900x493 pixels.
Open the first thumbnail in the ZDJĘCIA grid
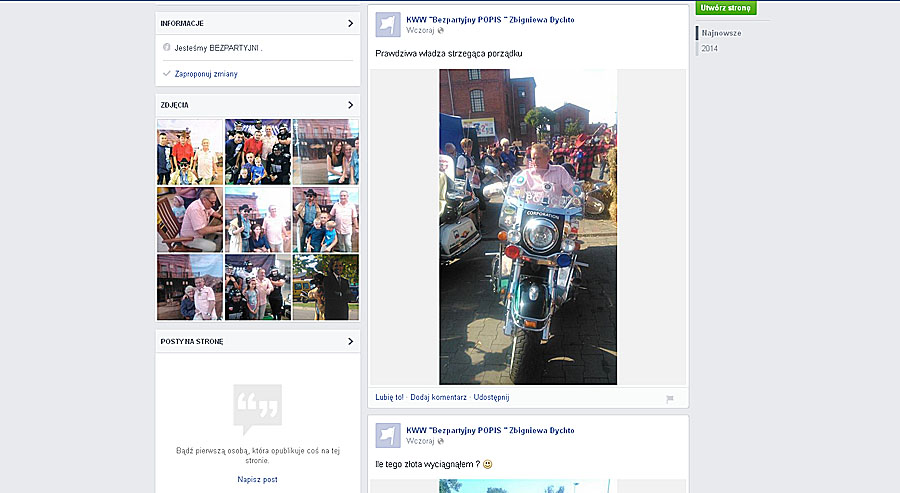190,152
